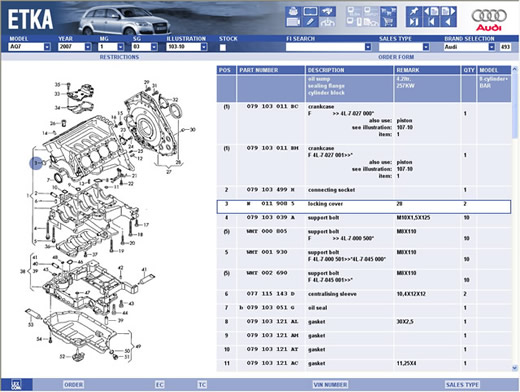Go to previous illustration page icon

click(431, 12)
